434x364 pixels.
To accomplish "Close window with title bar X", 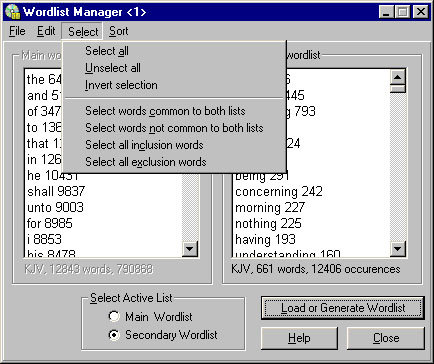I will point(421,12).
